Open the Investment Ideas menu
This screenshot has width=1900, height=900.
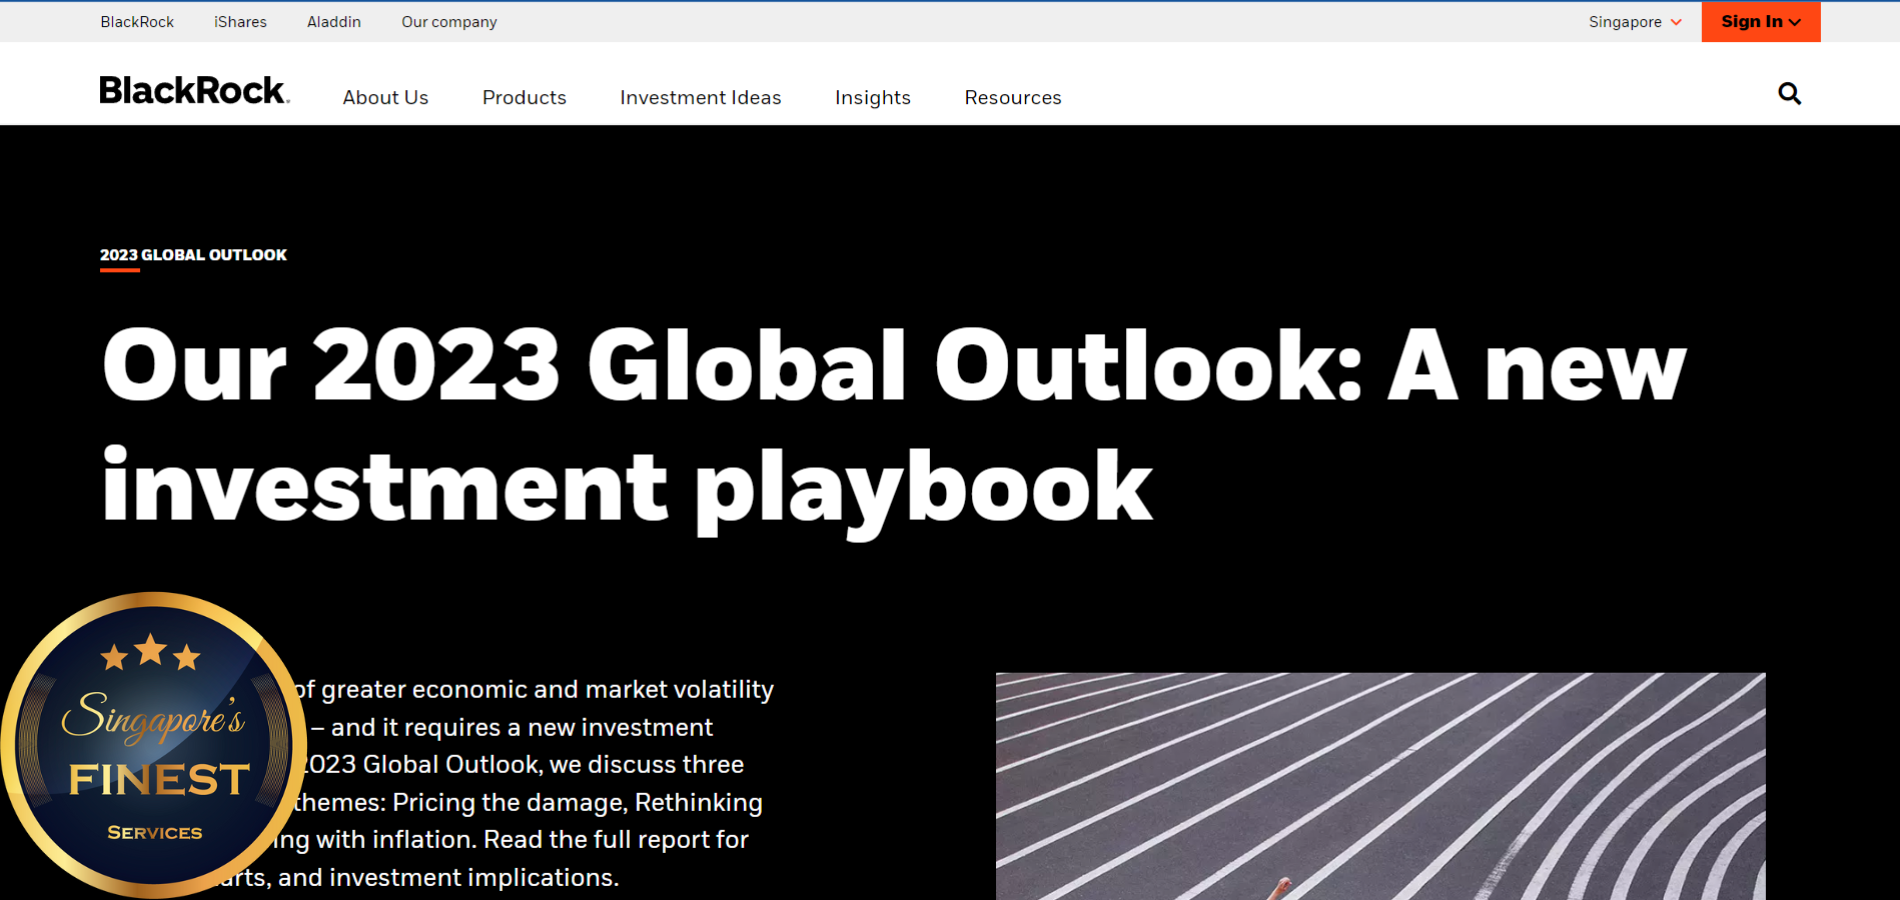[700, 98]
